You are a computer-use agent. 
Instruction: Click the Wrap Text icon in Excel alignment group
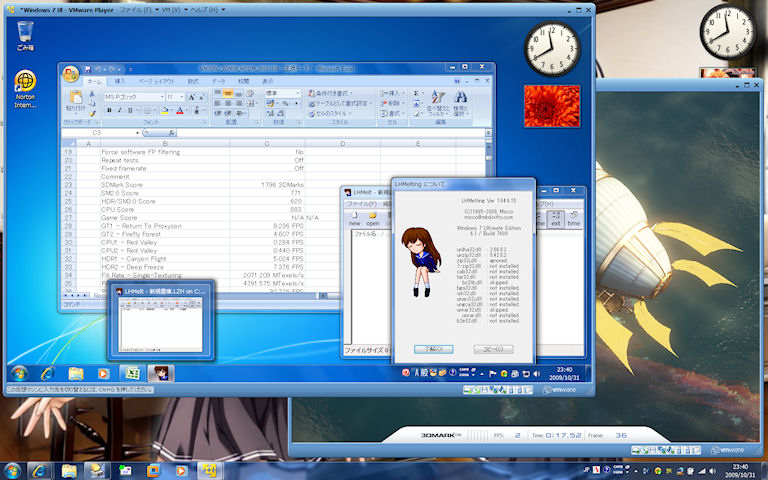click(x=251, y=93)
